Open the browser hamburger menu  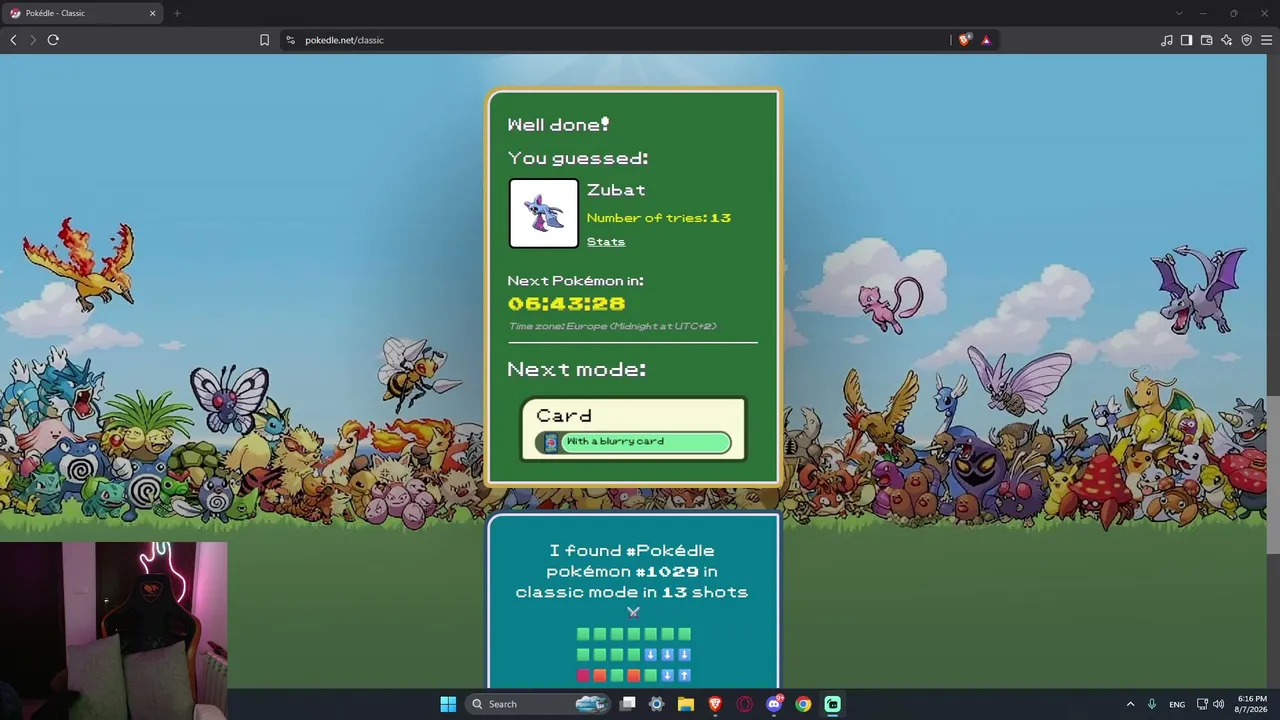tap(1266, 40)
